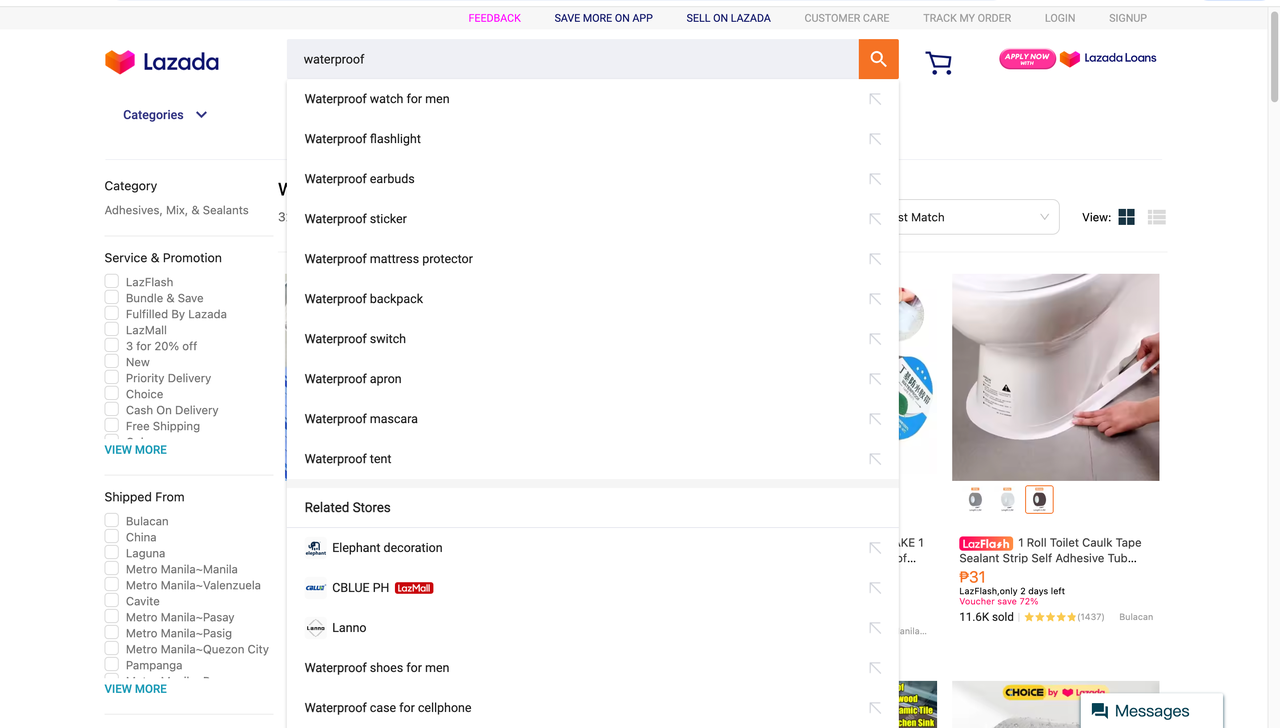
Task: Click SIGNUP in top bar
Action: 1128,18
